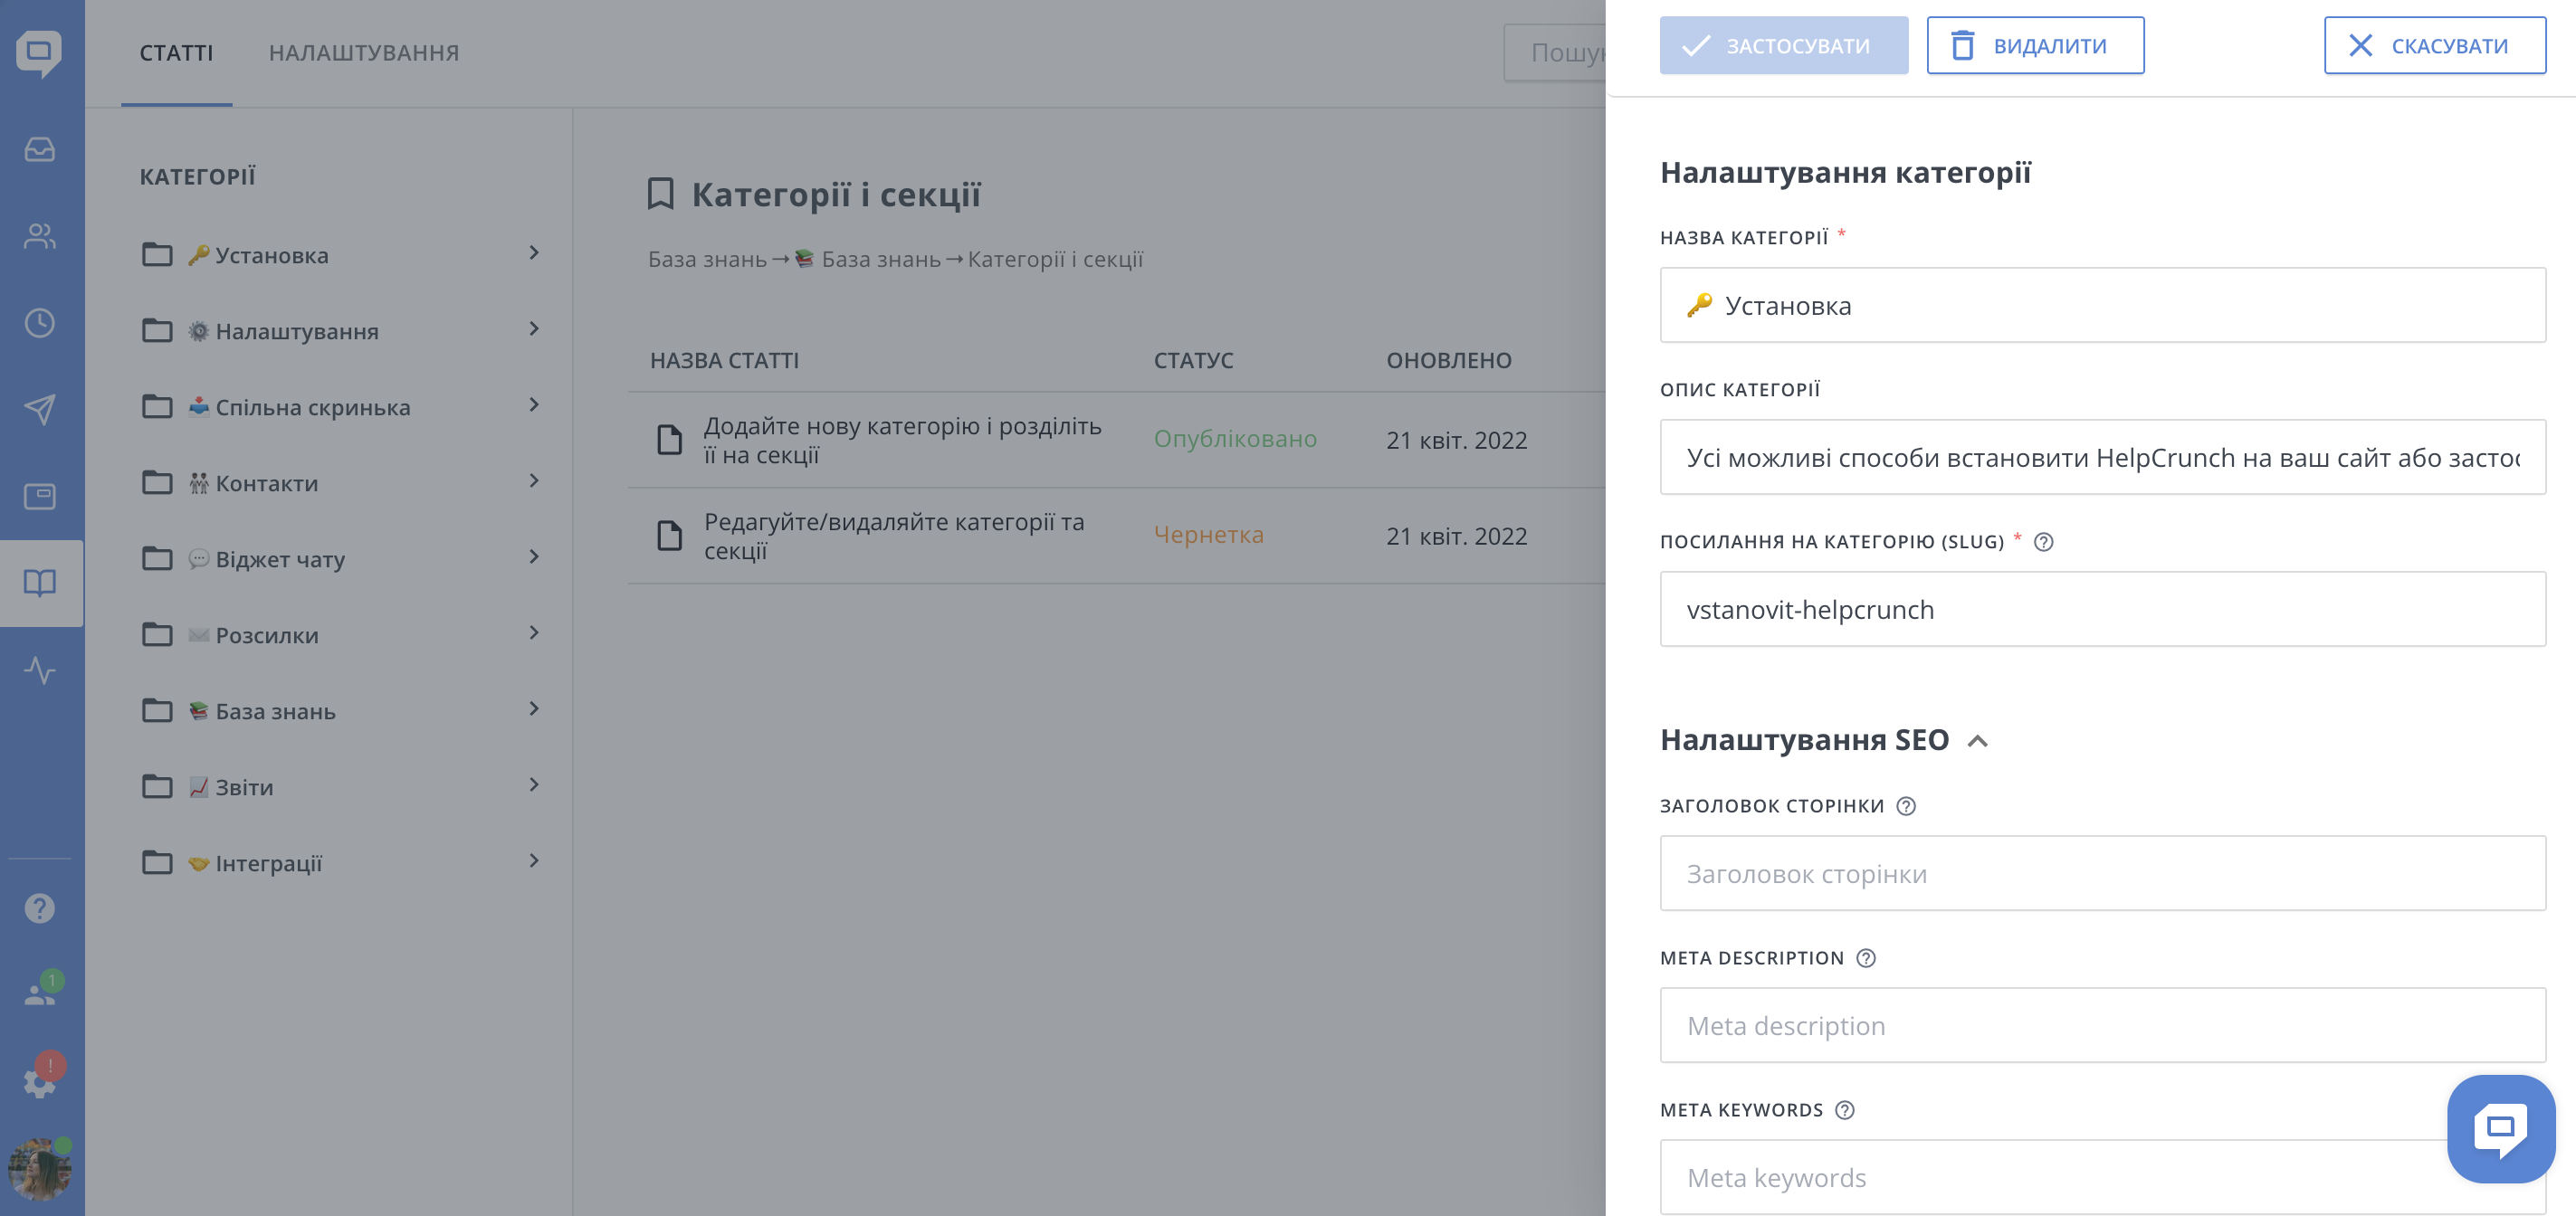Open the activity pulse reports icon
This screenshot has width=2576, height=1216.
click(x=40, y=669)
